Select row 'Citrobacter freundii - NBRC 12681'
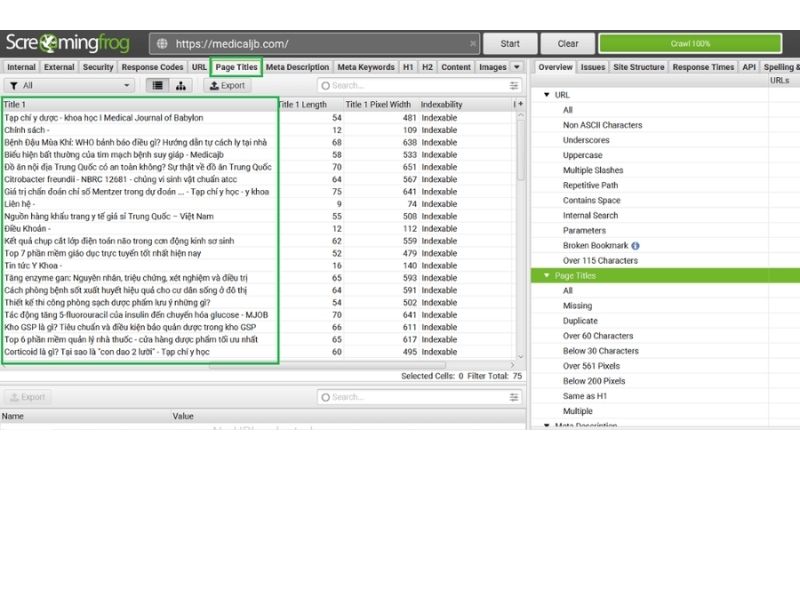800x600 pixels. coord(259,180)
